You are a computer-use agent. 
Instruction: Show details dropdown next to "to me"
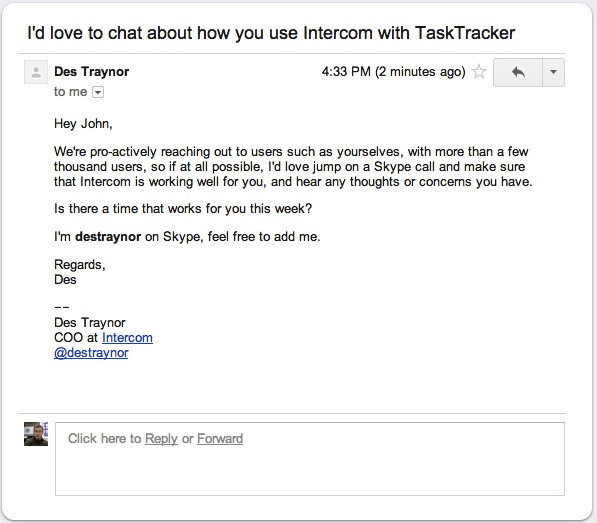click(98, 92)
